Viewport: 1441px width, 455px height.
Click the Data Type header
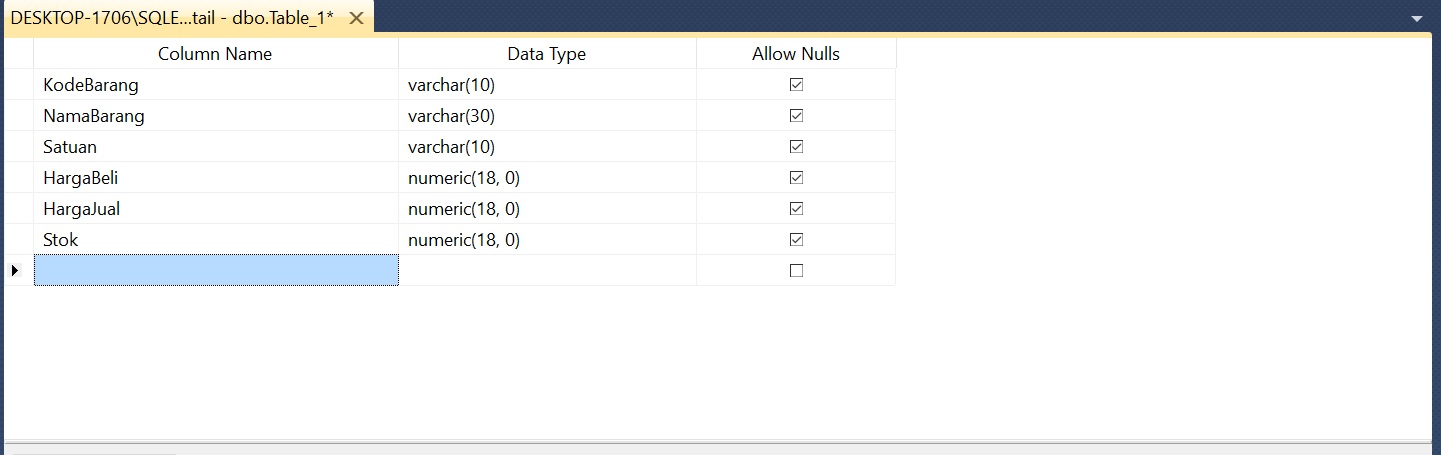tap(547, 54)
